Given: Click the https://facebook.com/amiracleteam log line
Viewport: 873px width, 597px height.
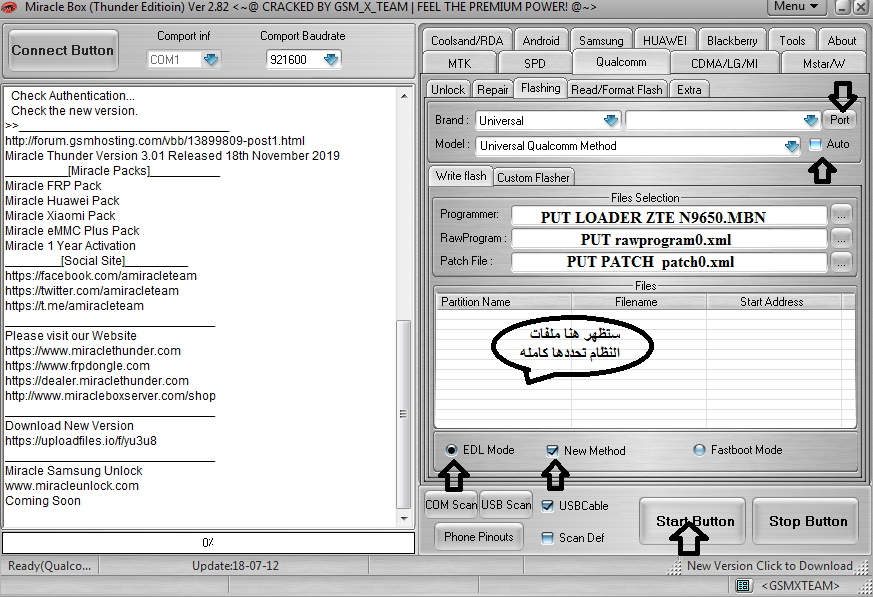Looking at the screenshot, I should (101, 276).
